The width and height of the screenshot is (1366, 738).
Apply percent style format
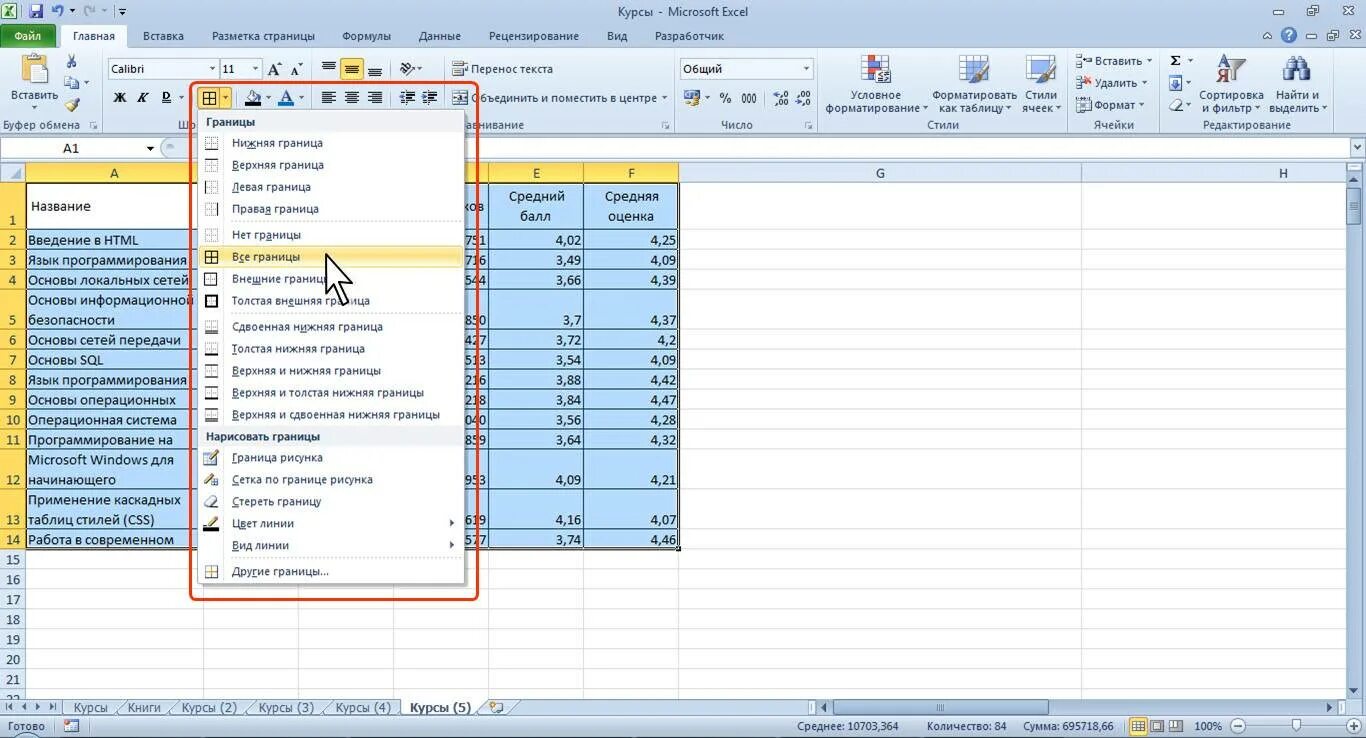[x=725, y=98]
